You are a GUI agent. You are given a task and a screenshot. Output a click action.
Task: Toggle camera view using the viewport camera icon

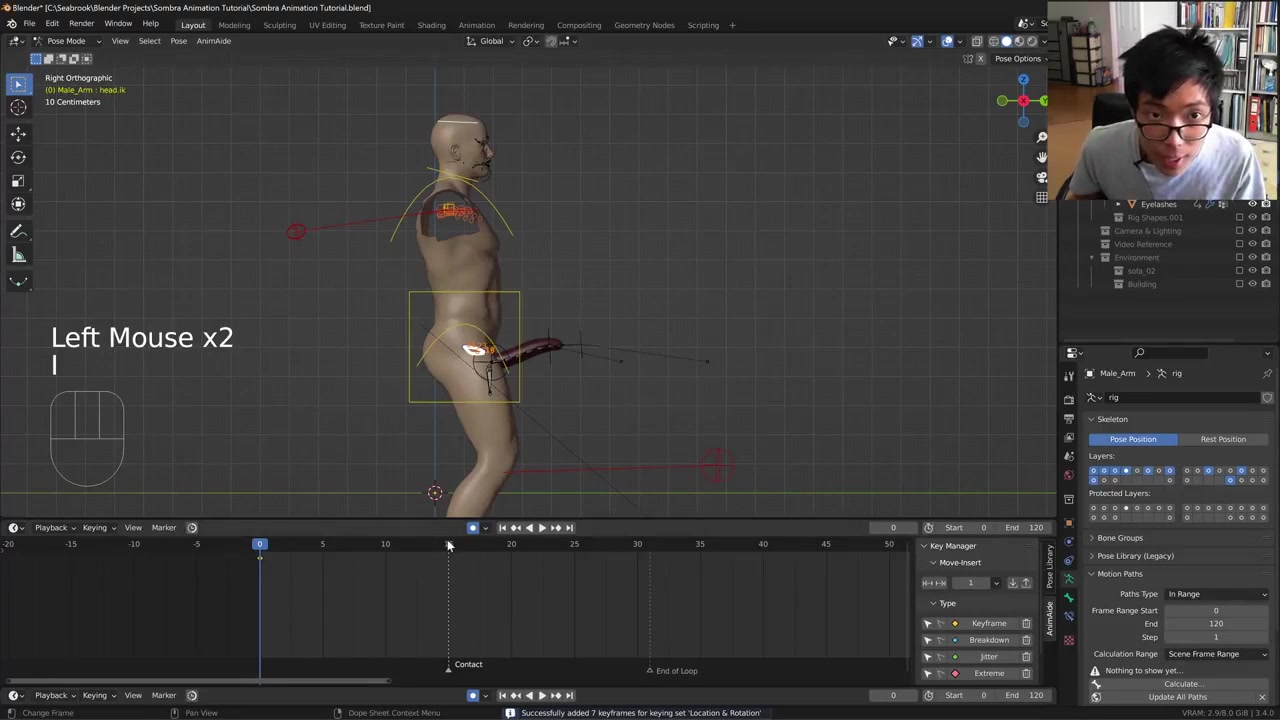1041,177
